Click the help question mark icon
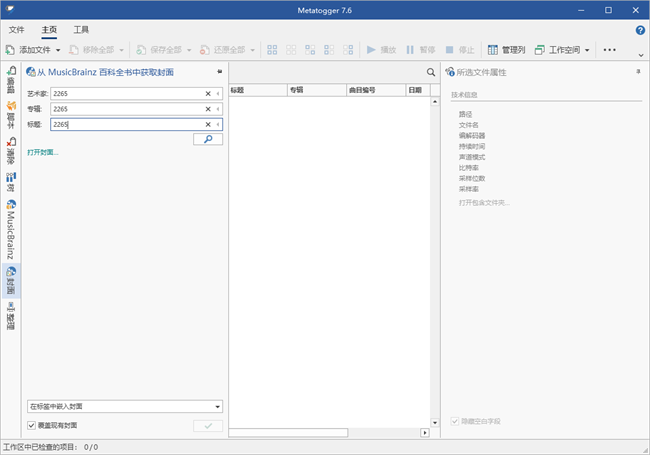This screenshot has width=650, height=455. [x=640, y=30]
